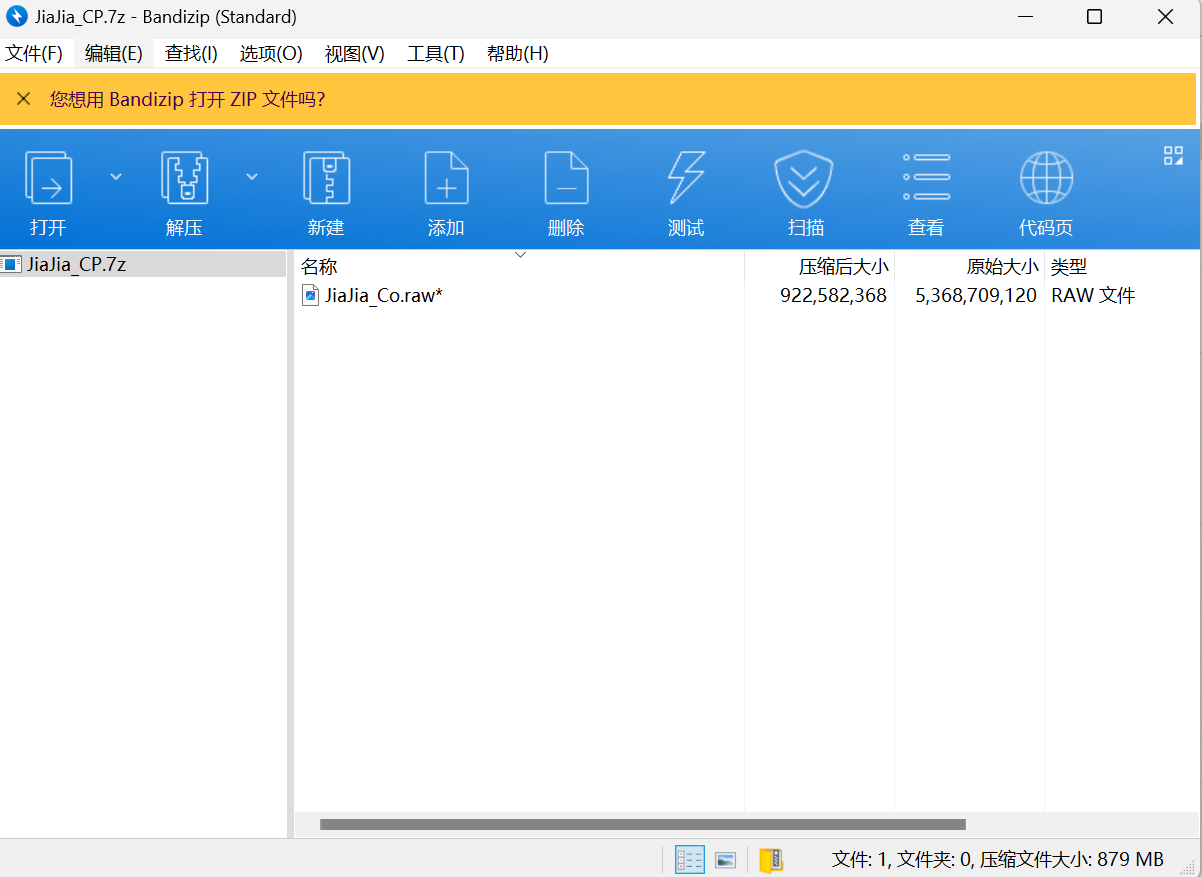The width and height of the screenshot is (1202, 877).
Task: Click the compressed size value 922,582,368
Action: [x=833, y=295]
